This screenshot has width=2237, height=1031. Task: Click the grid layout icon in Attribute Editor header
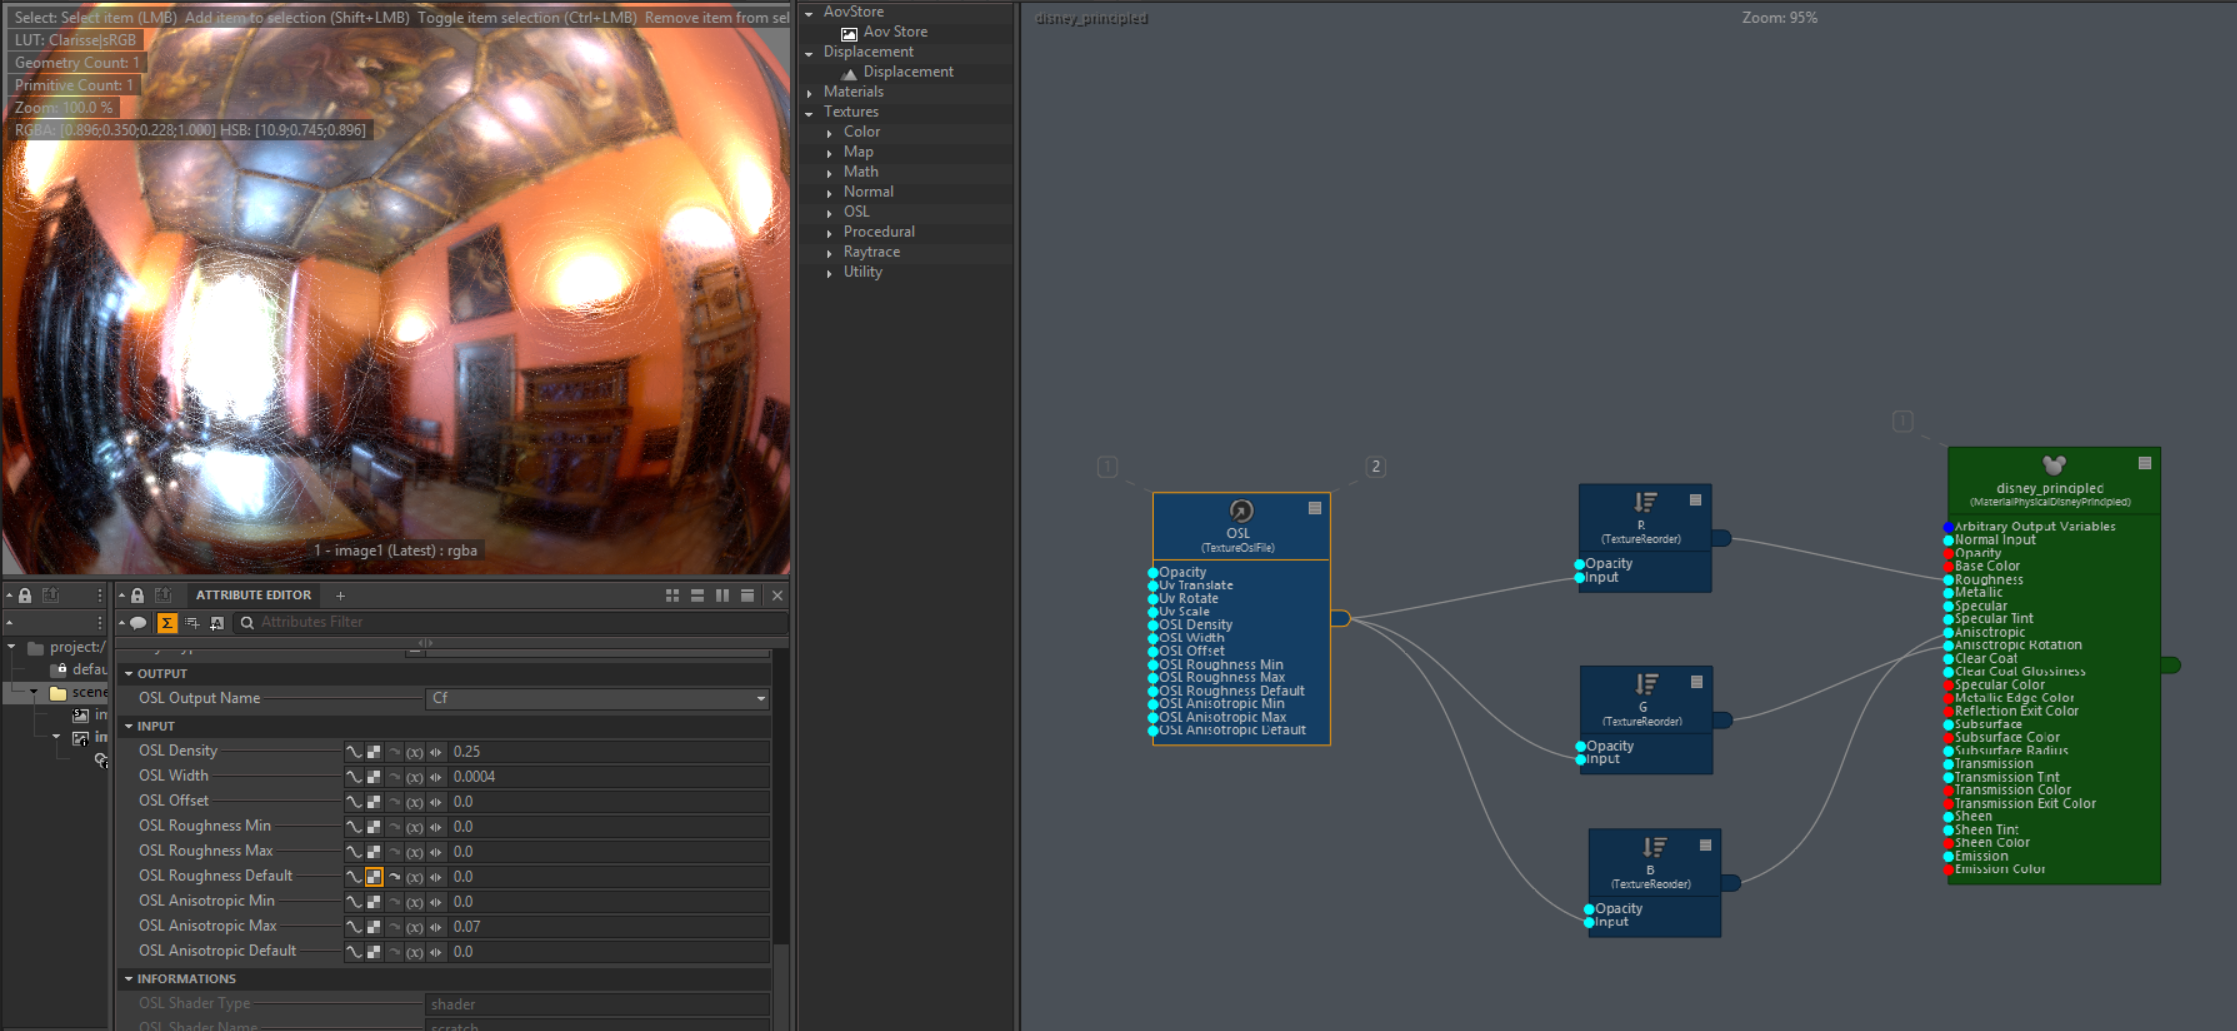672,596
